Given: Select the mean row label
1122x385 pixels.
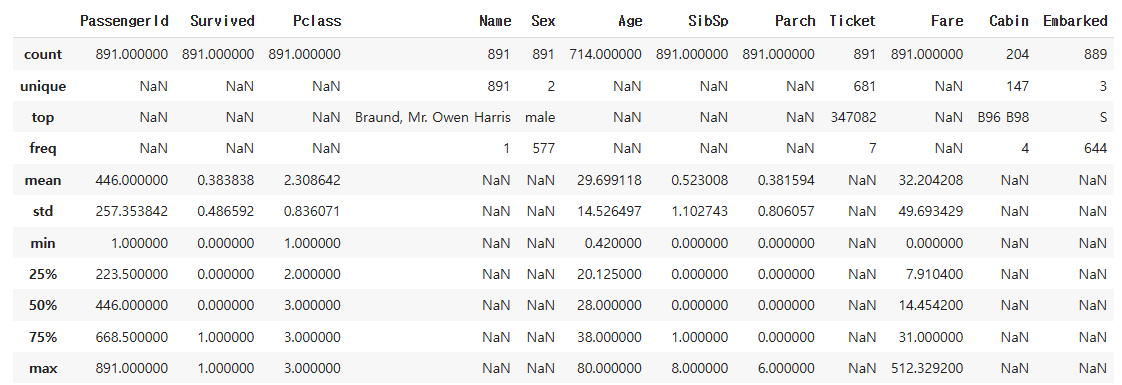Looking at the screenshot, I should [43, 180].
